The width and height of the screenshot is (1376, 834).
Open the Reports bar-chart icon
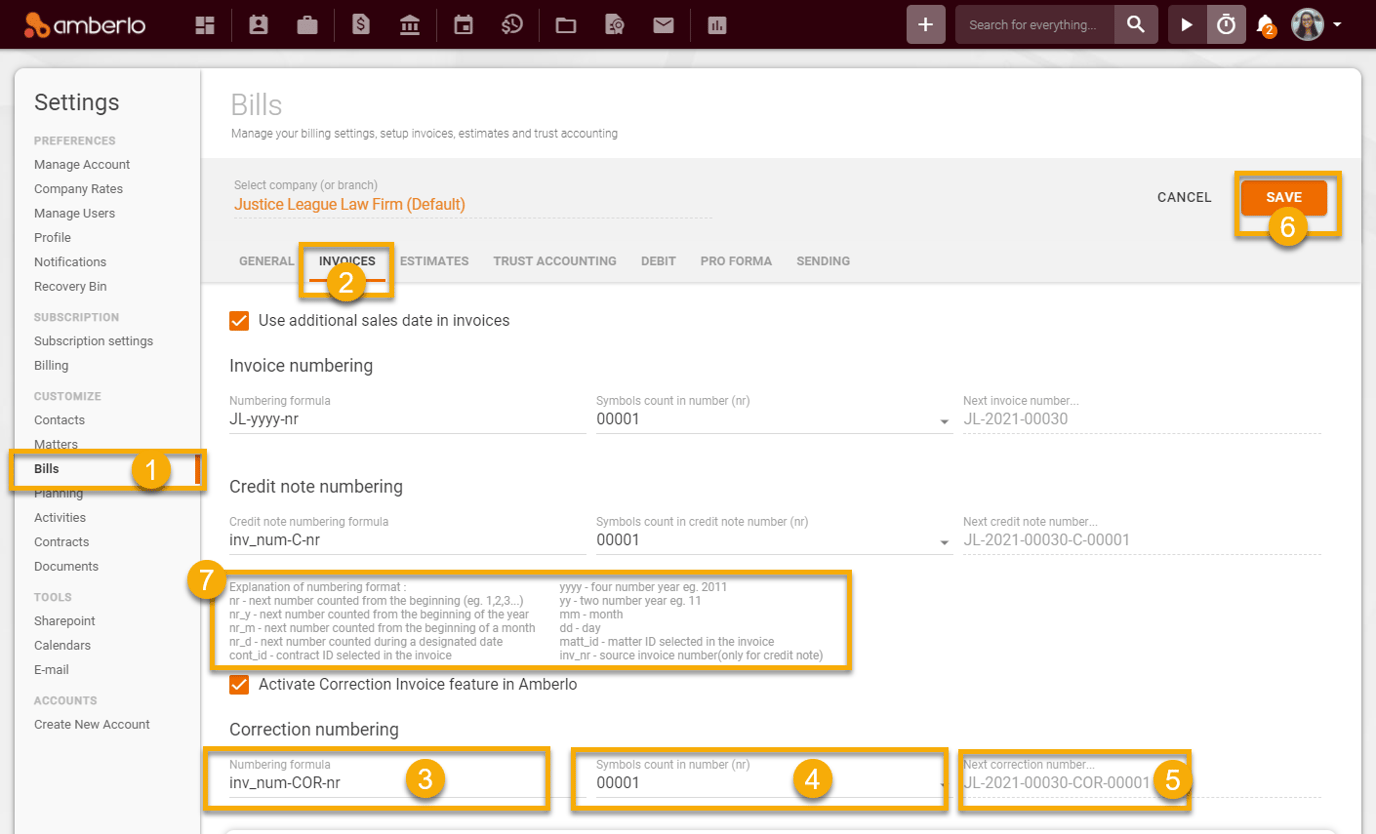pyautogui.click(x=717, y=24)
